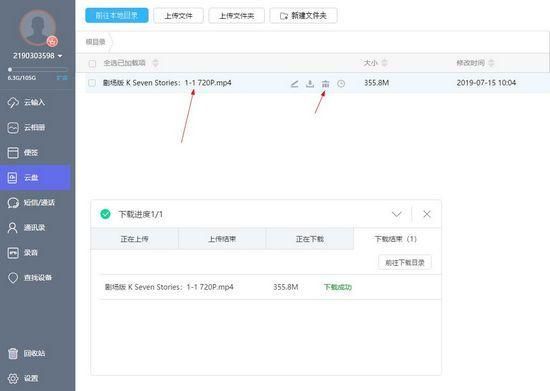The height and width of the screenshot is (391, 550).
Task: Click the 6.3G/105G storage text
Action: [22, 77]
